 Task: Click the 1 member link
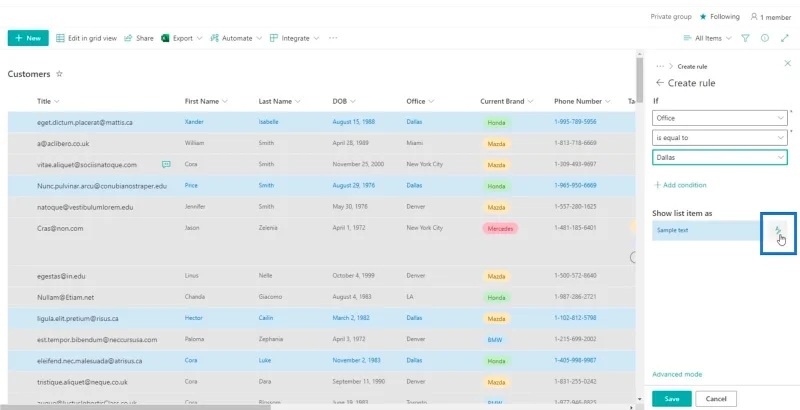770,17
